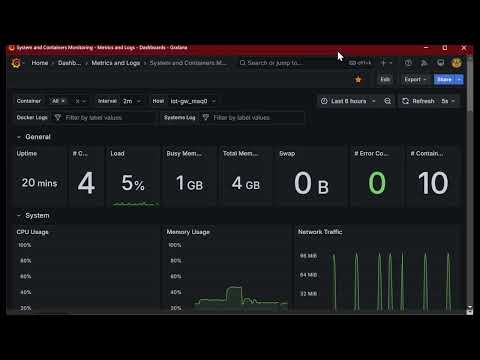Open the refresh interval 5s dropdown

(x=448, y=101)
